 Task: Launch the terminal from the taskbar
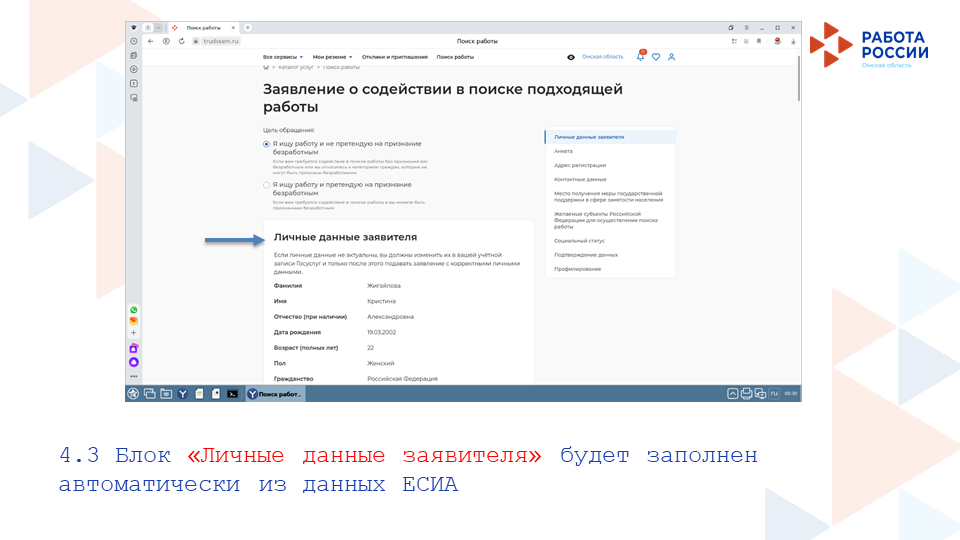(x=232, y=394)
